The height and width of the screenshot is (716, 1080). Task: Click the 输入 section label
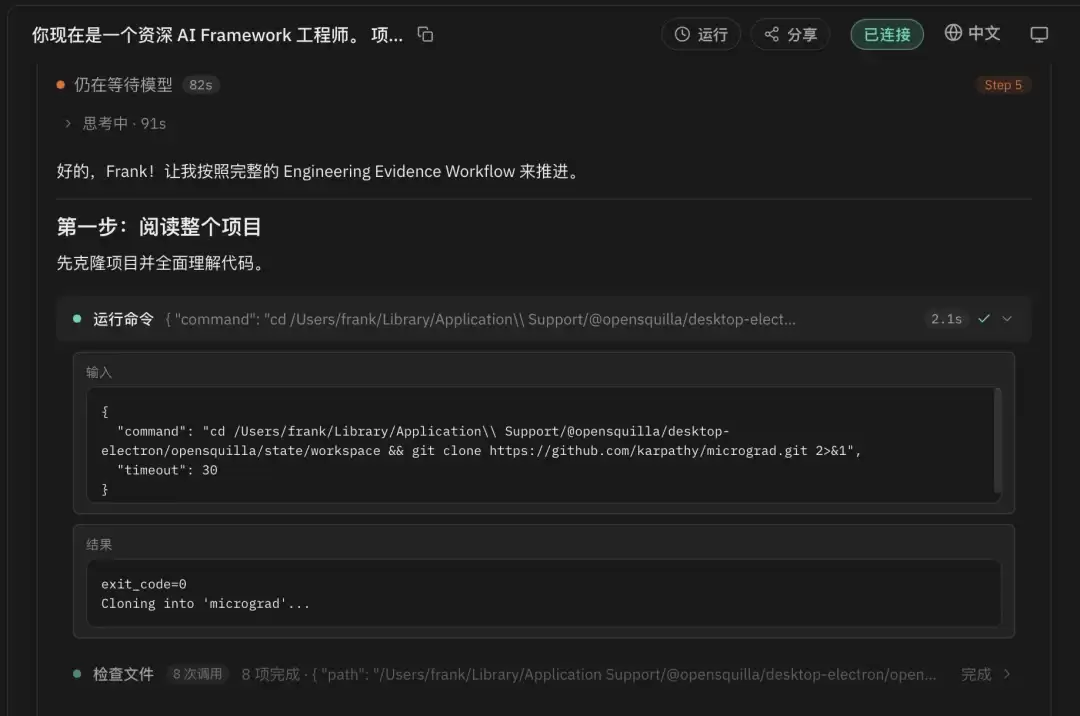point(99,372)
